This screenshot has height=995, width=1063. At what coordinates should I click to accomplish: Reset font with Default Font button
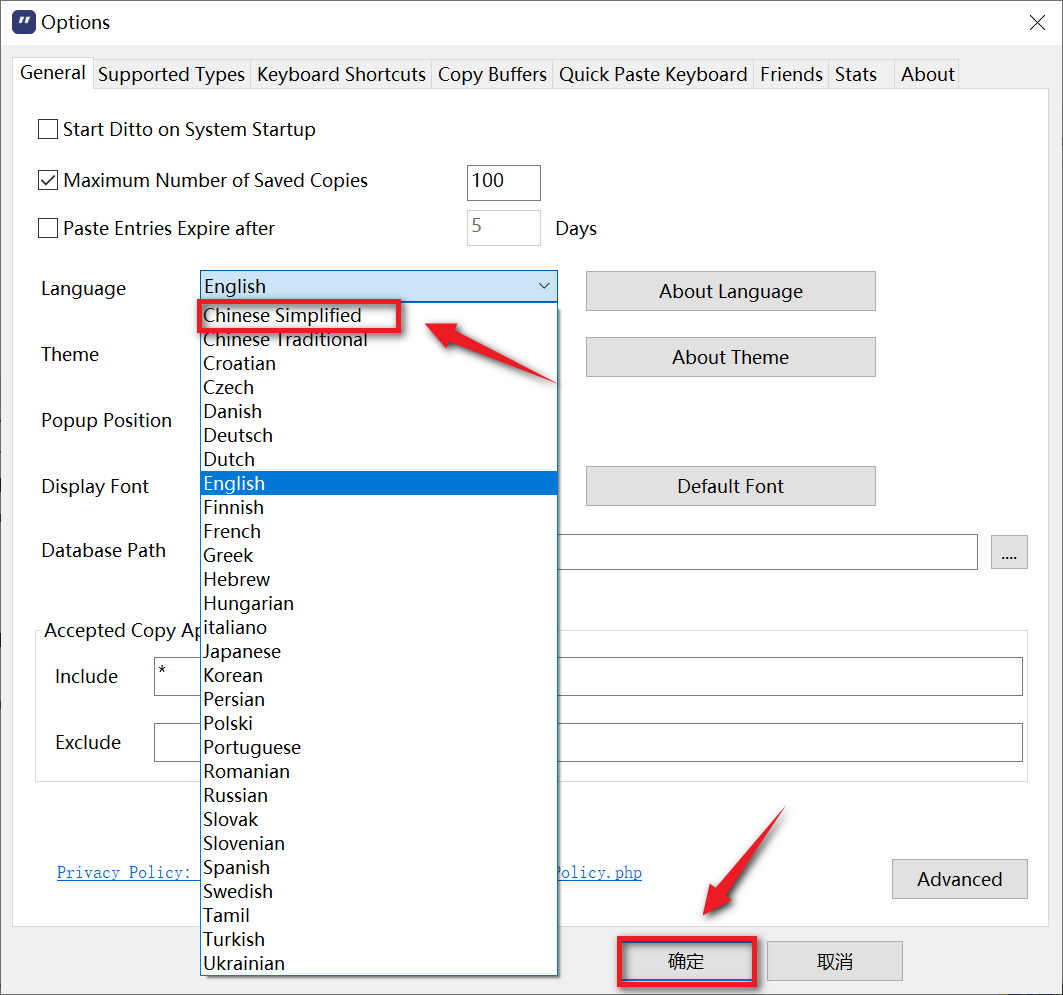[731, 486]
